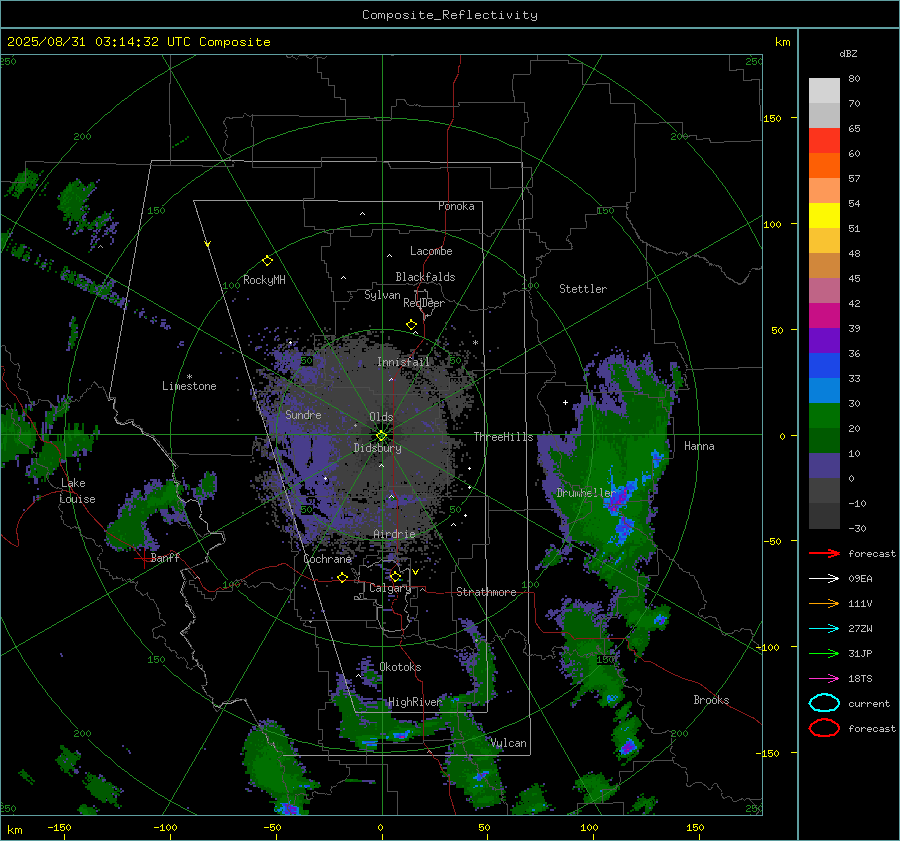Click the Sylvan label

click(382, 295)
